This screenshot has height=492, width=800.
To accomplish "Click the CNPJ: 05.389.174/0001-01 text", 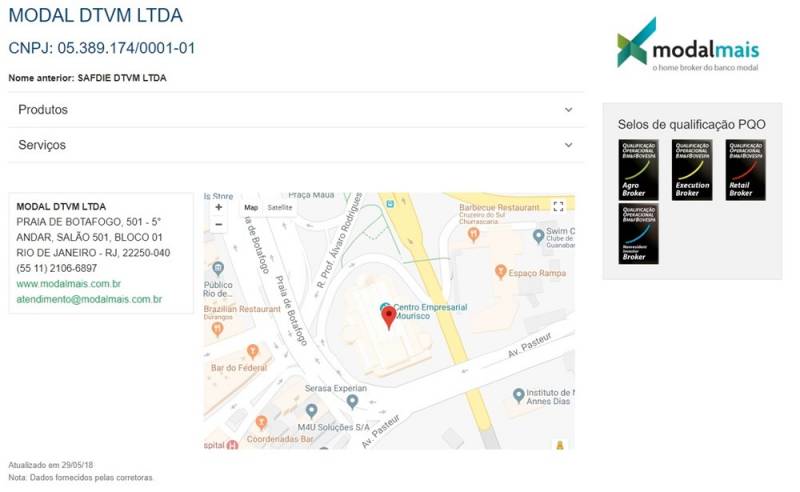I will click(x=102, y=48).
